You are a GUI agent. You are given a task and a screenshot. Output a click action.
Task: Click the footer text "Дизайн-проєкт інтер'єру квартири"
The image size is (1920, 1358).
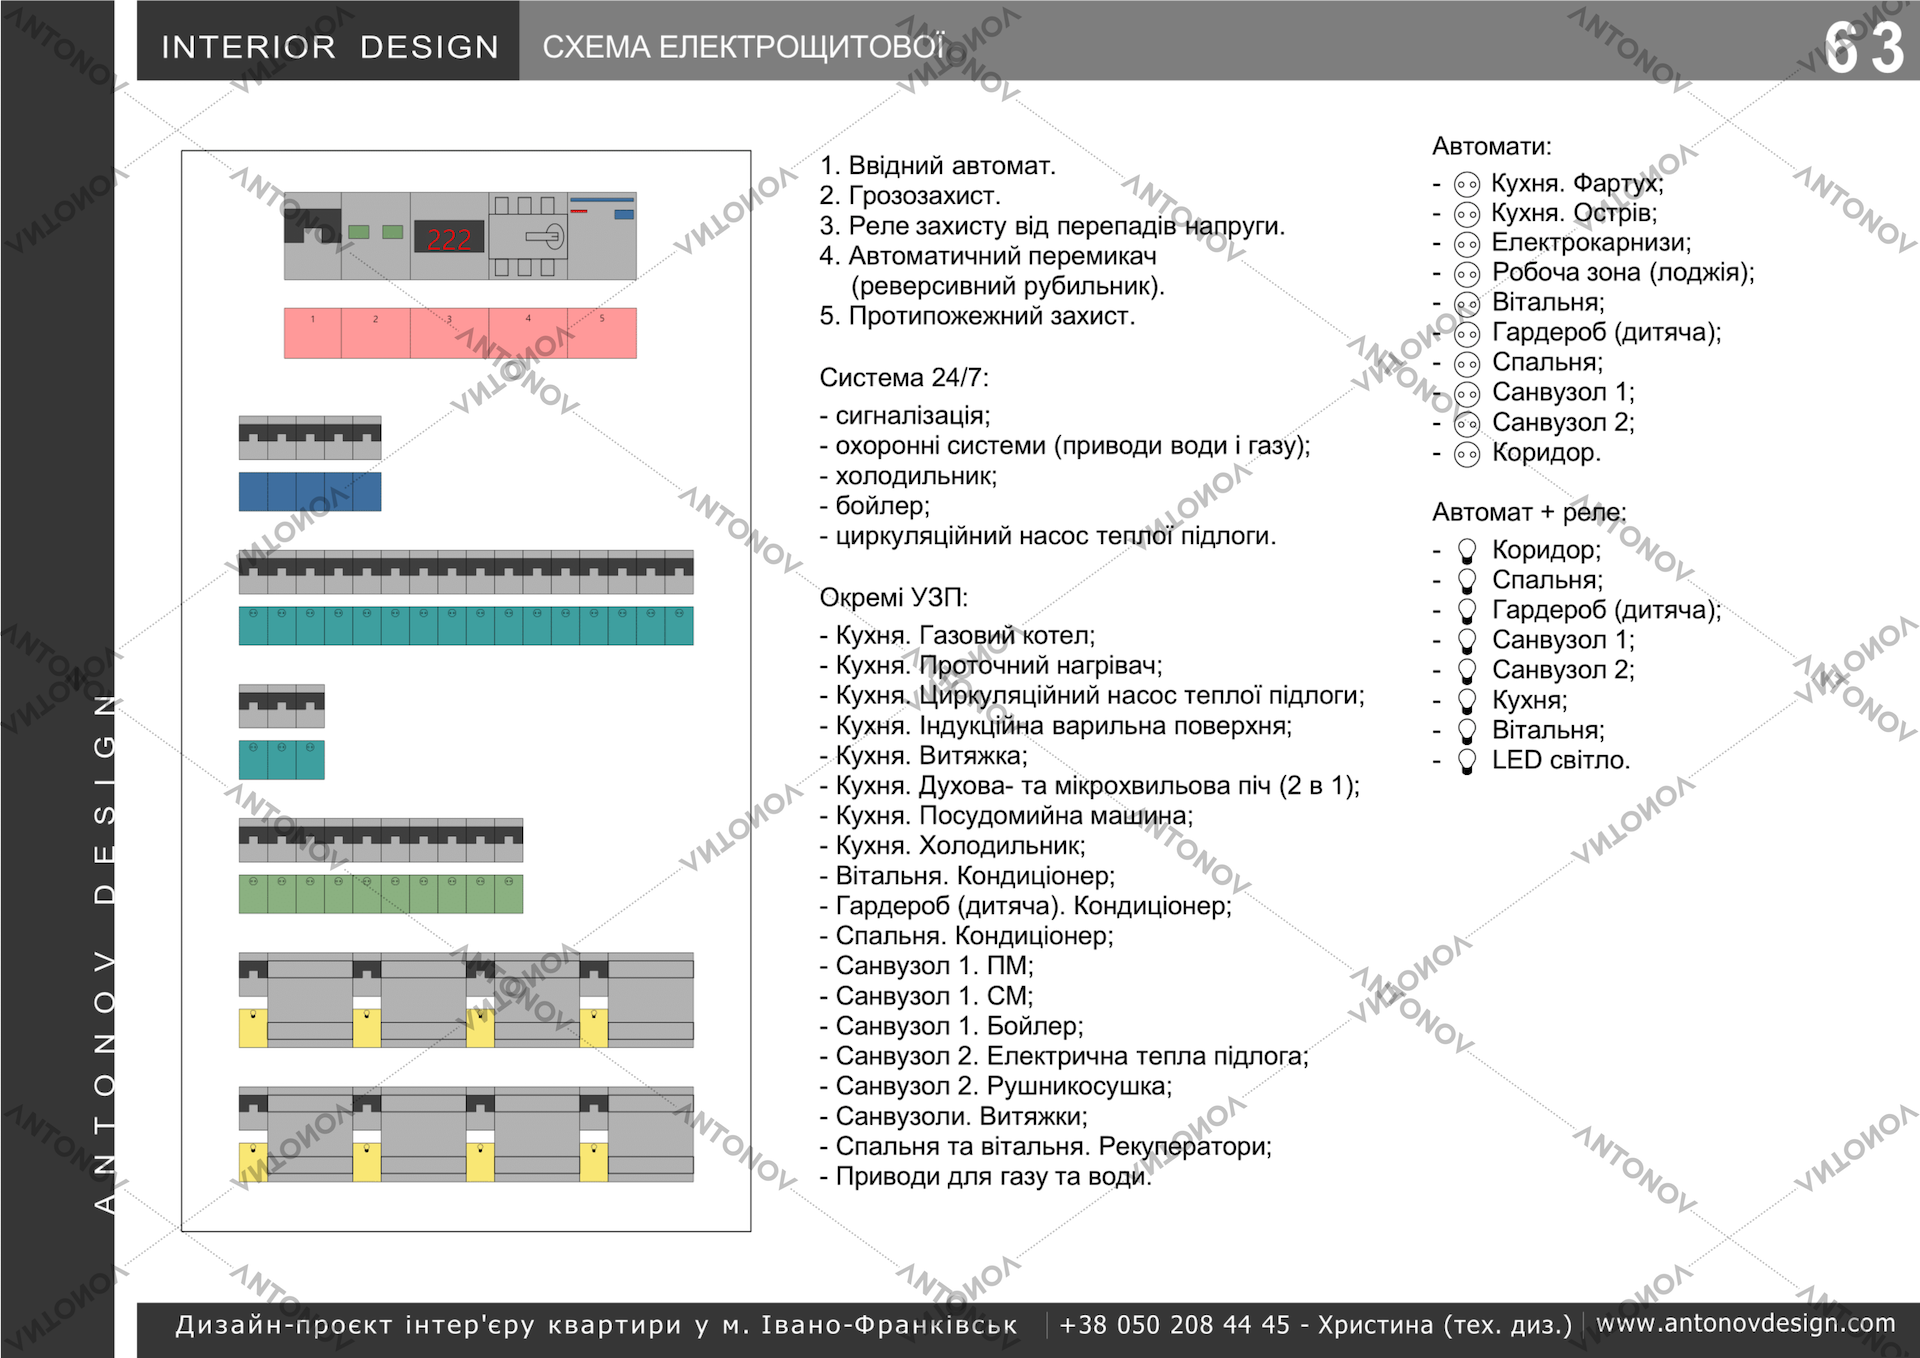429,1325
